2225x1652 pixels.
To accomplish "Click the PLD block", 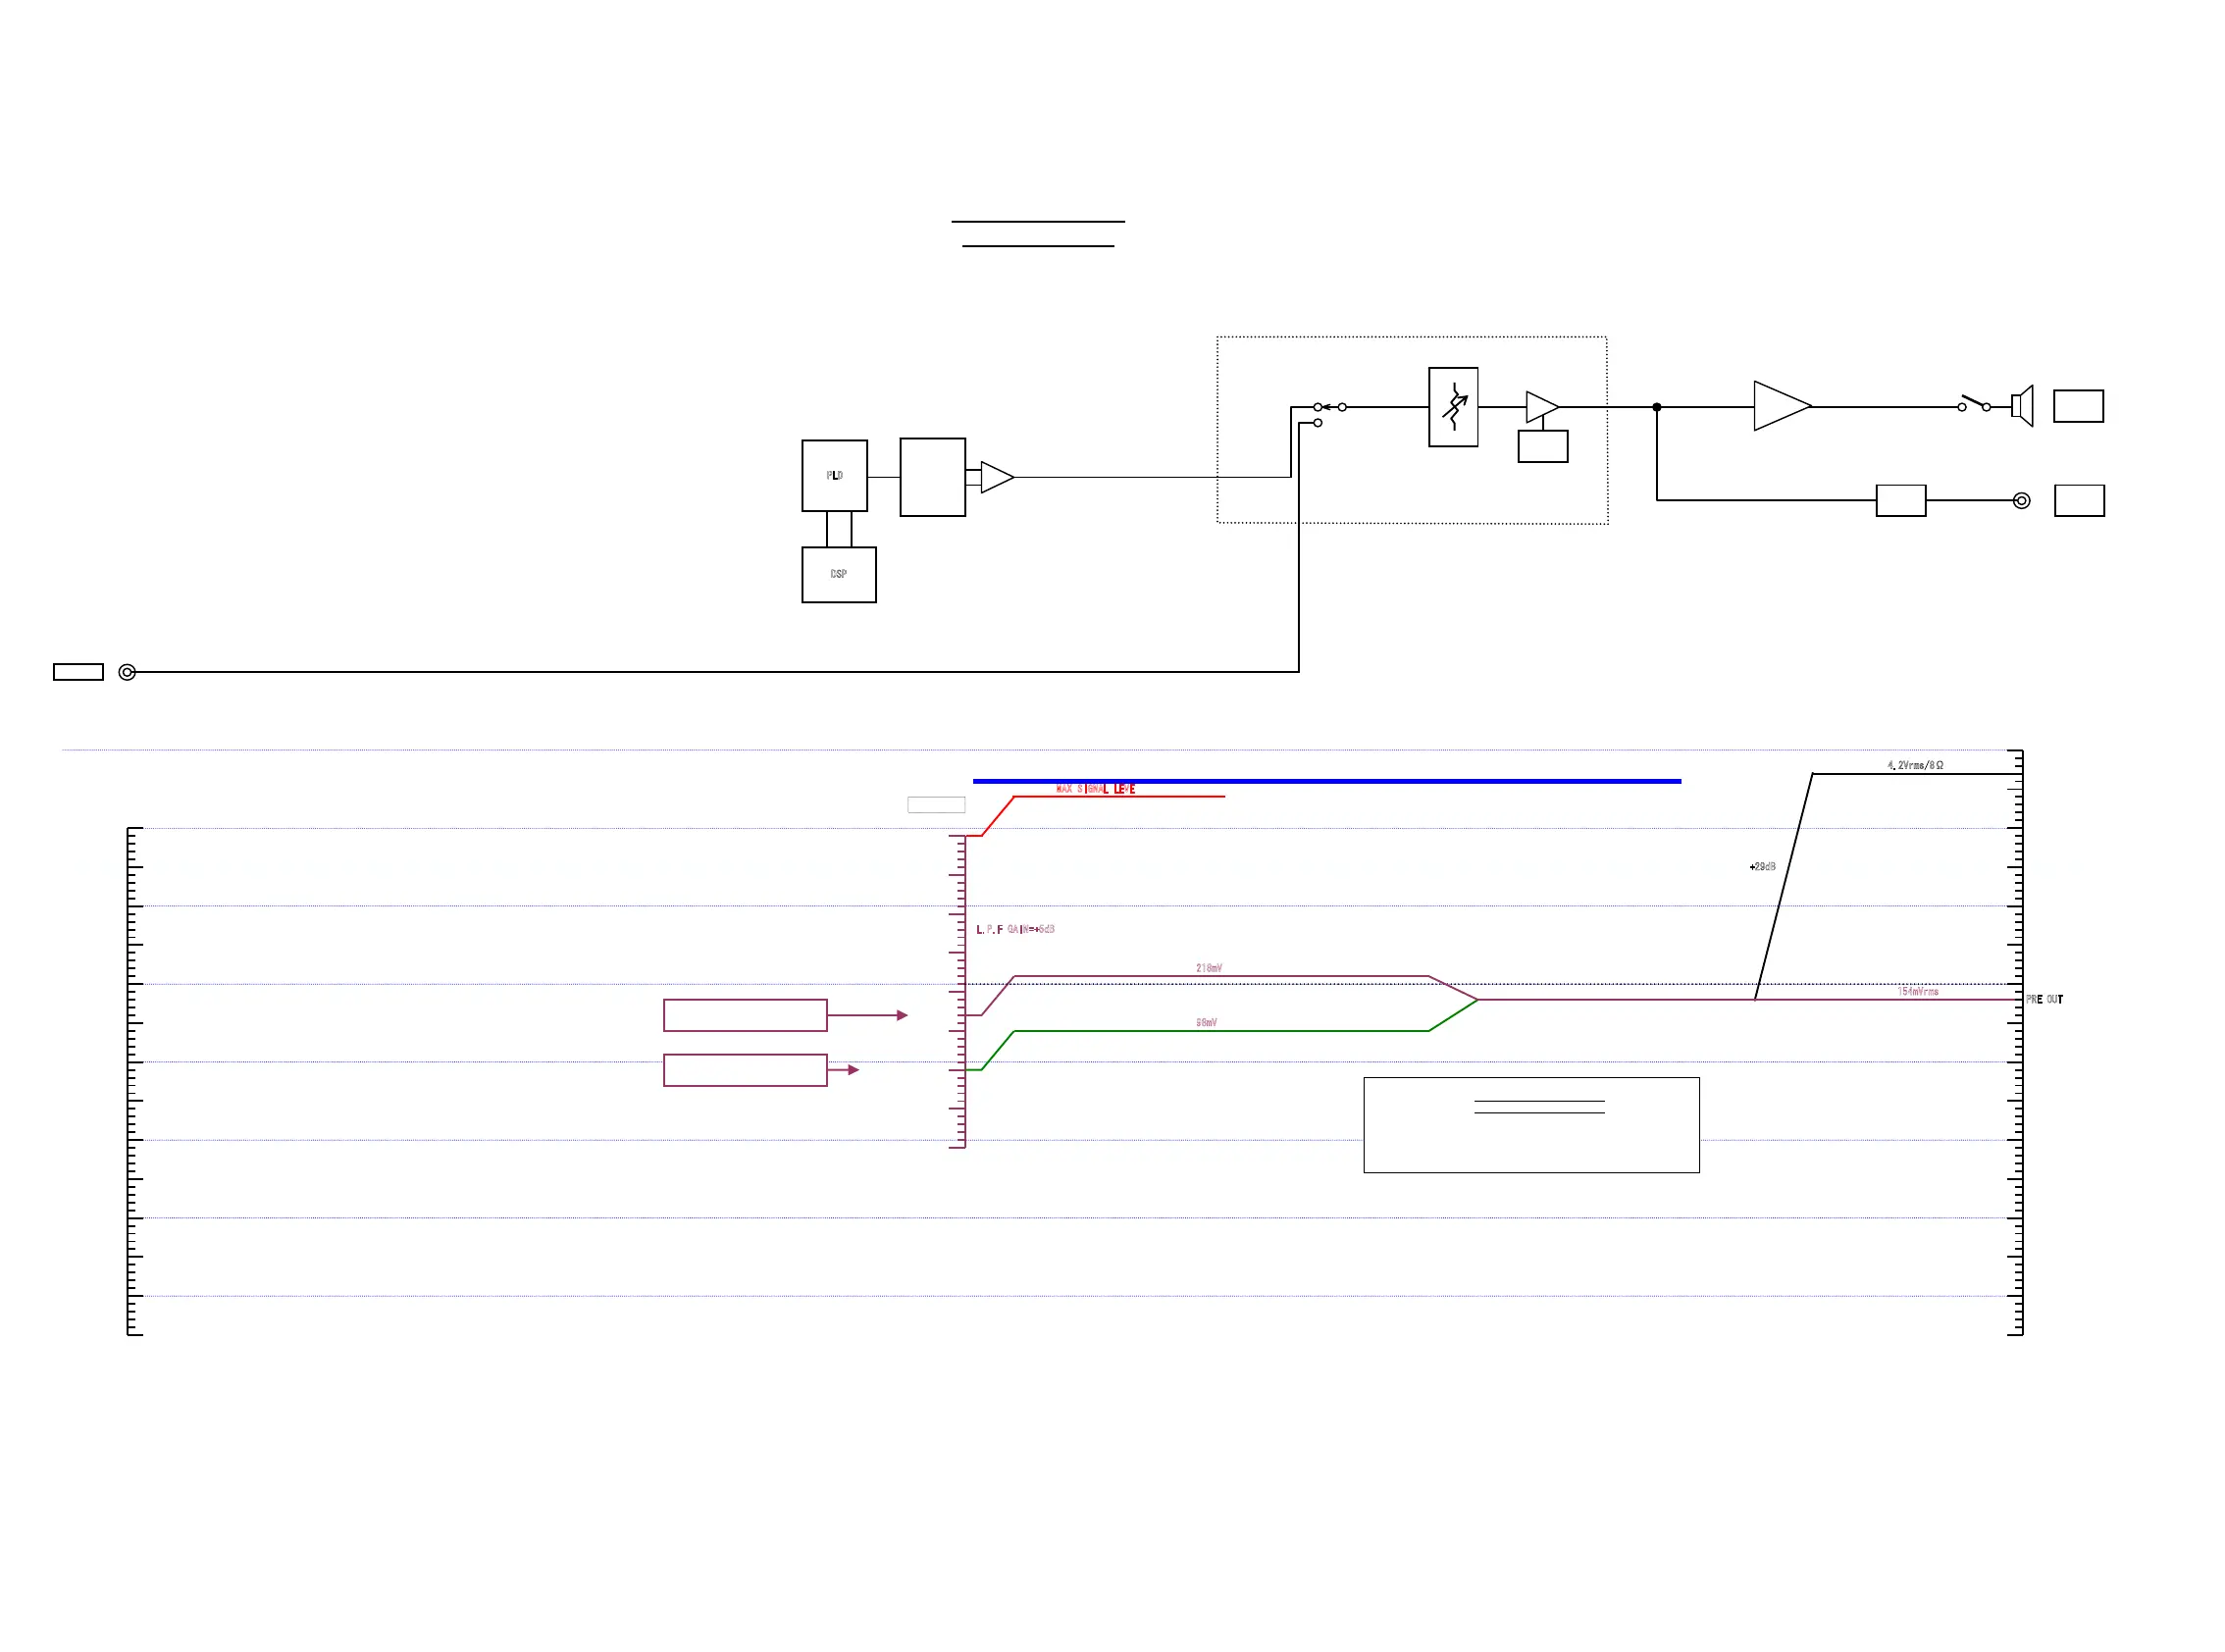I will (834, 476).
